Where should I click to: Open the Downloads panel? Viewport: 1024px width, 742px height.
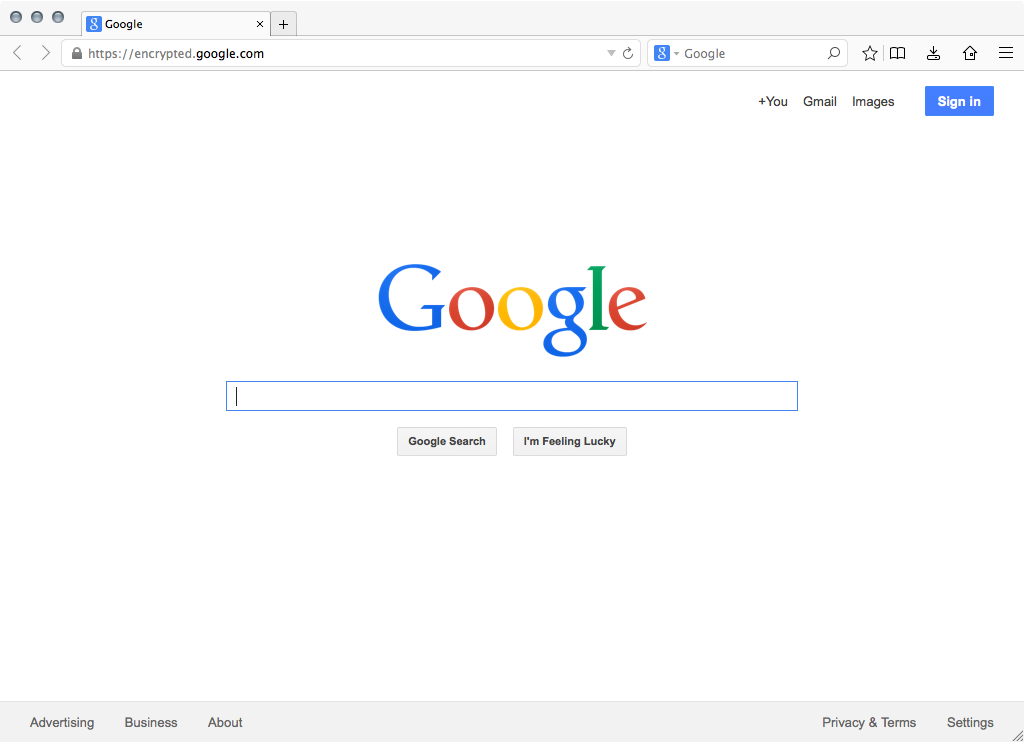[934, 54]
